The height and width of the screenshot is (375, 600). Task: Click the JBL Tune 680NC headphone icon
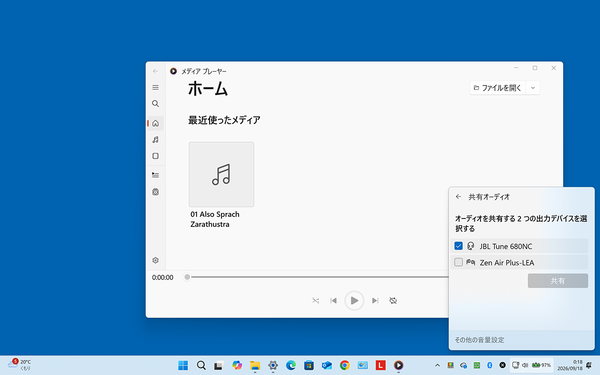471,246
